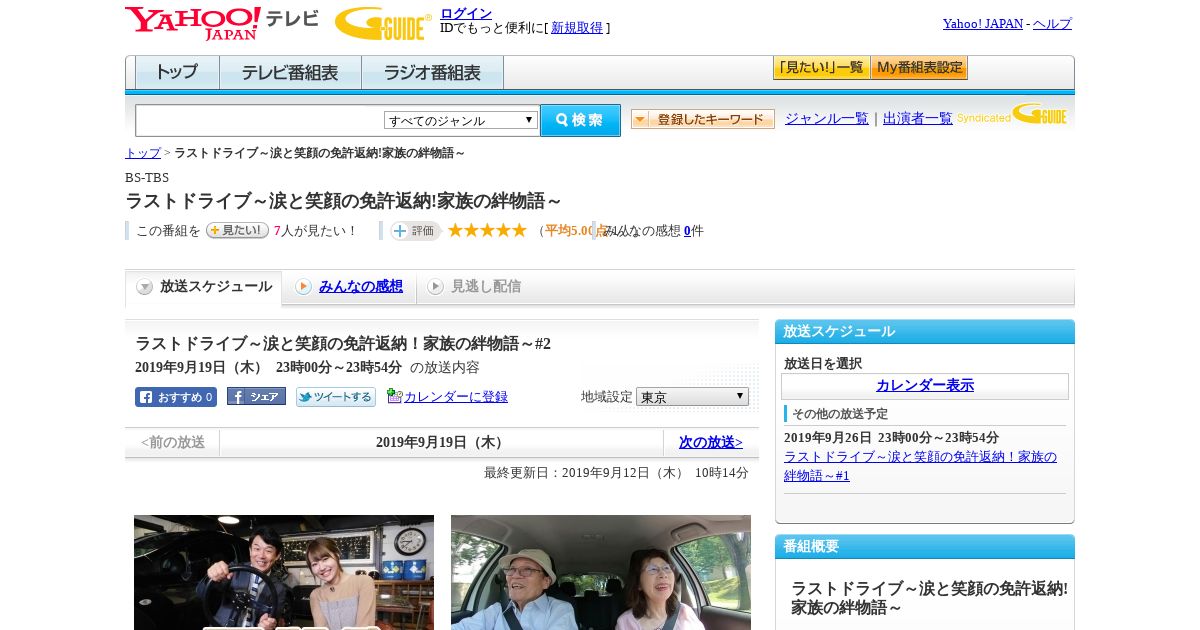Screen dimensions: 1200x630
Task: Open the すべてのジャンル genre dropdown
Action: click(x=461, y=120)
